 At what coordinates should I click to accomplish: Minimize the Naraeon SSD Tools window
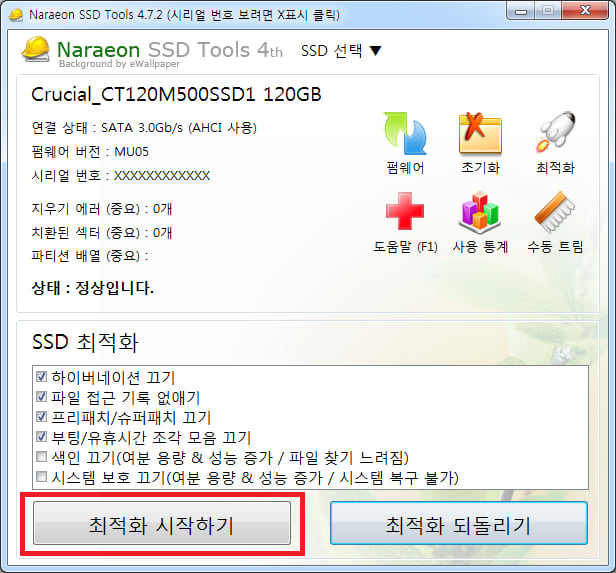tap(521, 11)
